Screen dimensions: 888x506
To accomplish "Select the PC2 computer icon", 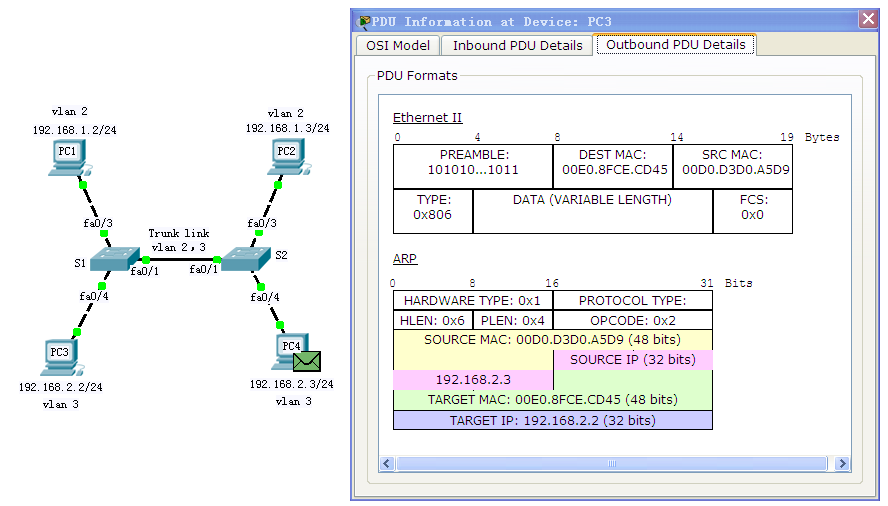I will pyautogui.click(x=286, y=156).
